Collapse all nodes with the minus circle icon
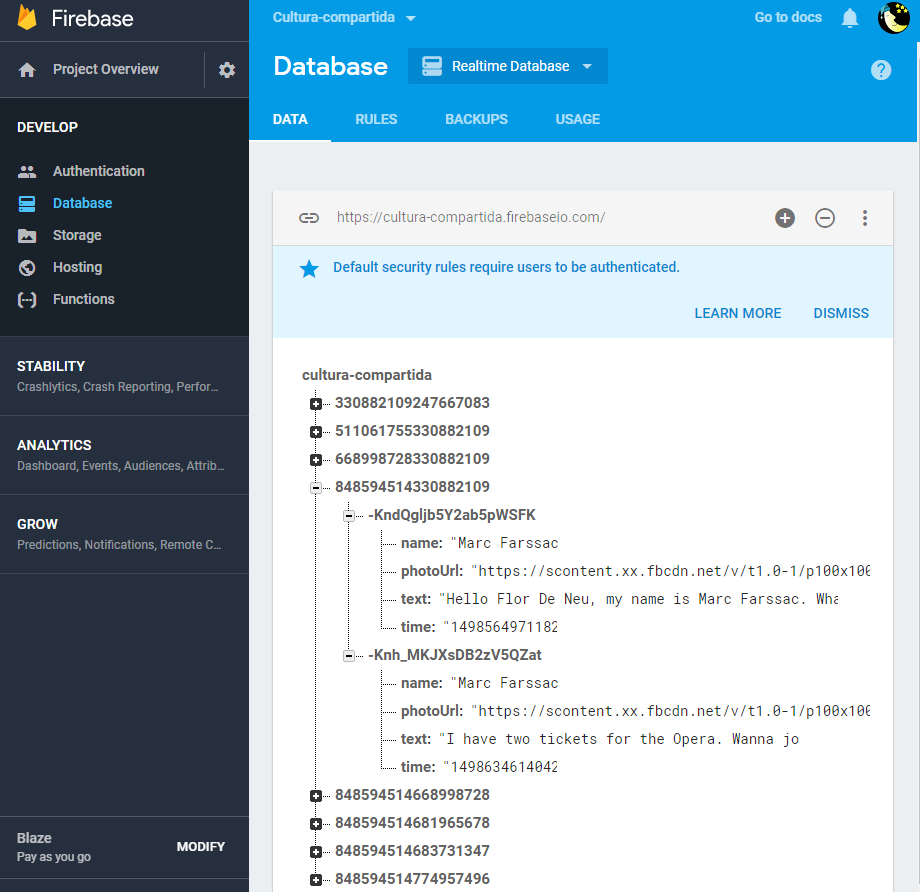This screenshot has height=892, width=920. coord(824,218)
